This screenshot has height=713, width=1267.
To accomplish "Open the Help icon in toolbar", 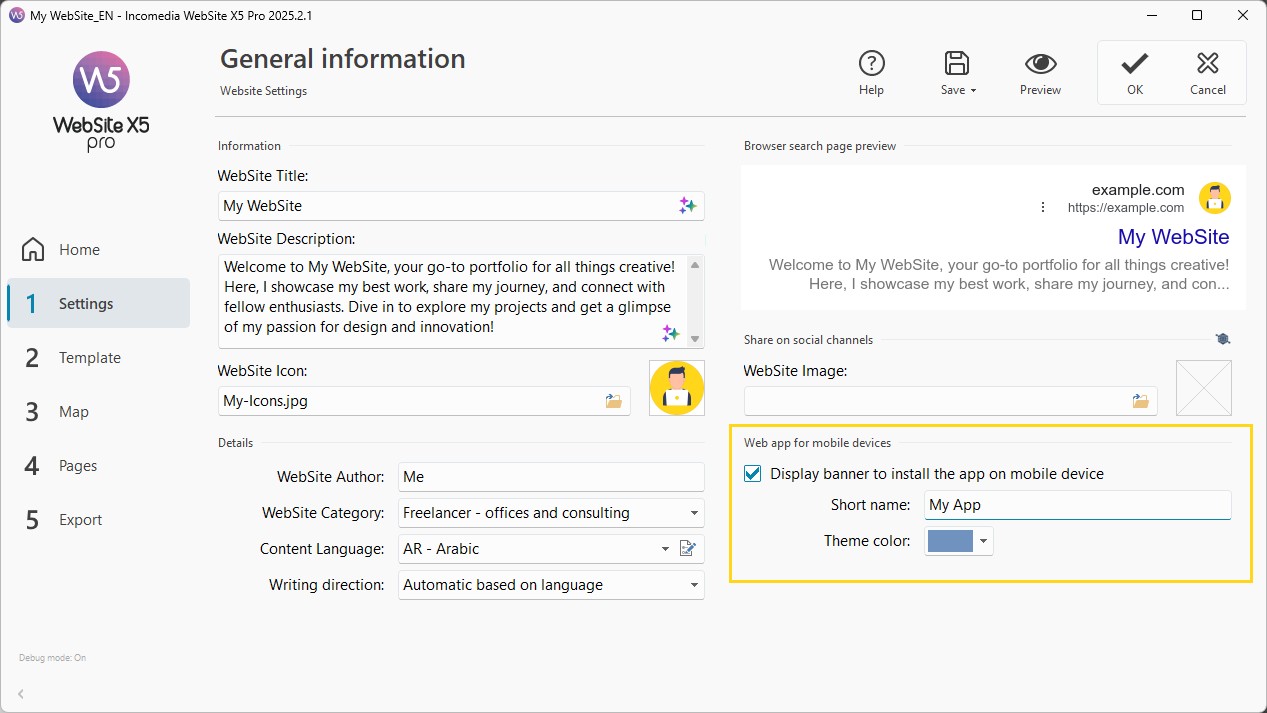I will coord(871,64).
